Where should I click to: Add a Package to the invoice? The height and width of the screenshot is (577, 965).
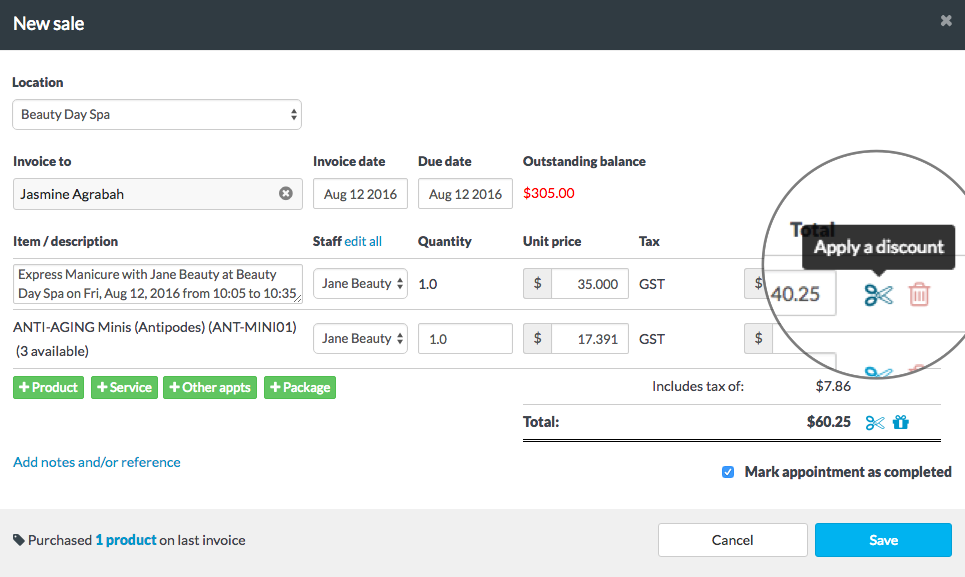tap(299, 387)
